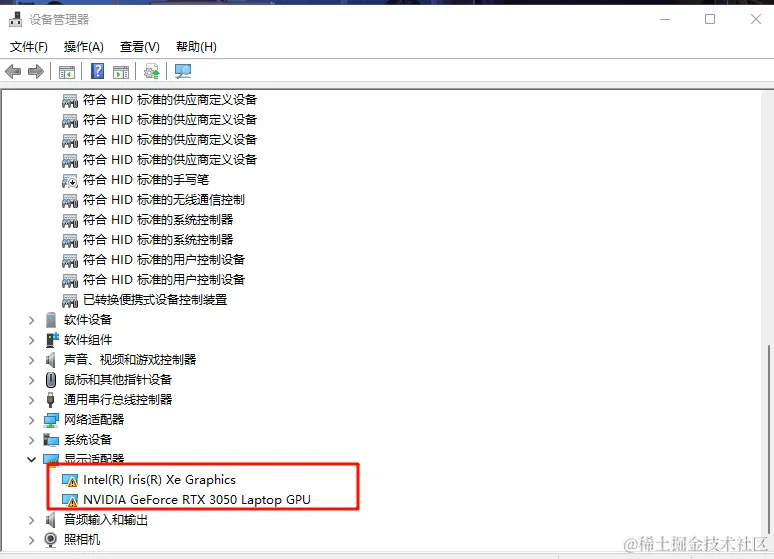The image size is (774, 559).
Task: Expand the 照相机 category
Action: click(x=32, y=540)
